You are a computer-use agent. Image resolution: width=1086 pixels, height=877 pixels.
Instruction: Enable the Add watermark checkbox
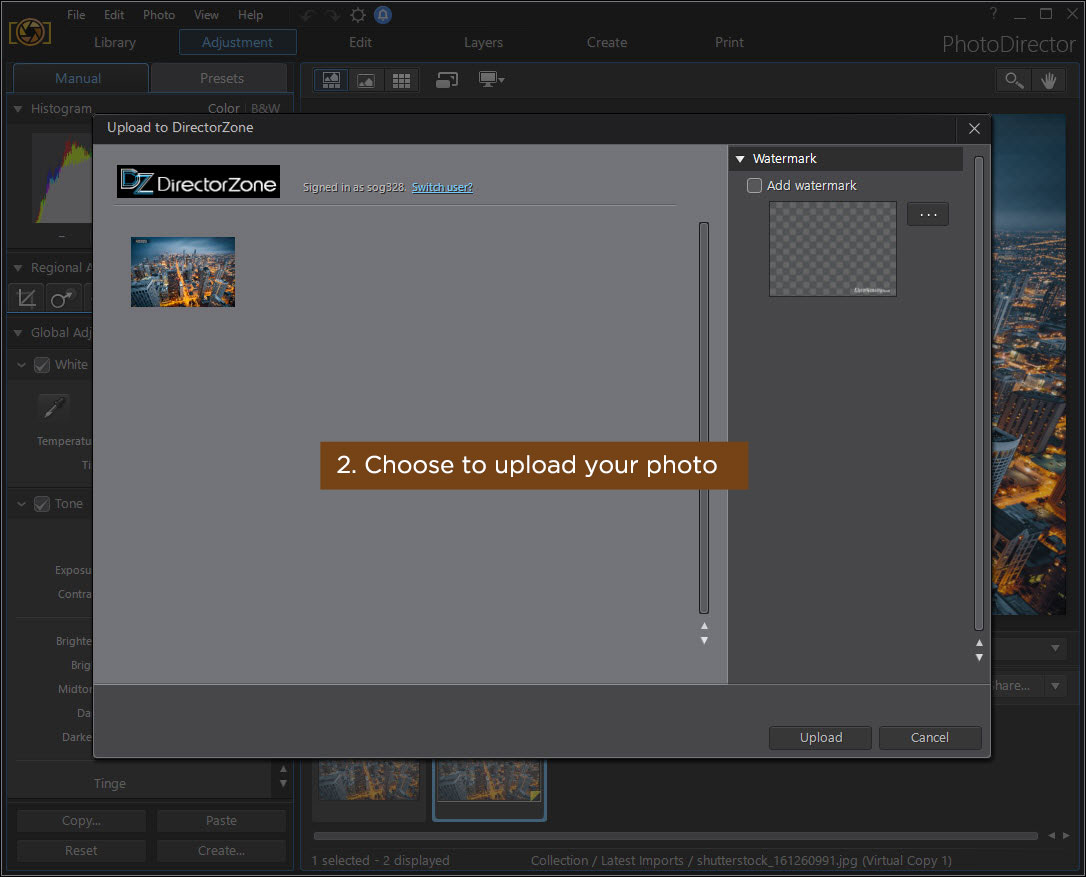pos(755,186)
